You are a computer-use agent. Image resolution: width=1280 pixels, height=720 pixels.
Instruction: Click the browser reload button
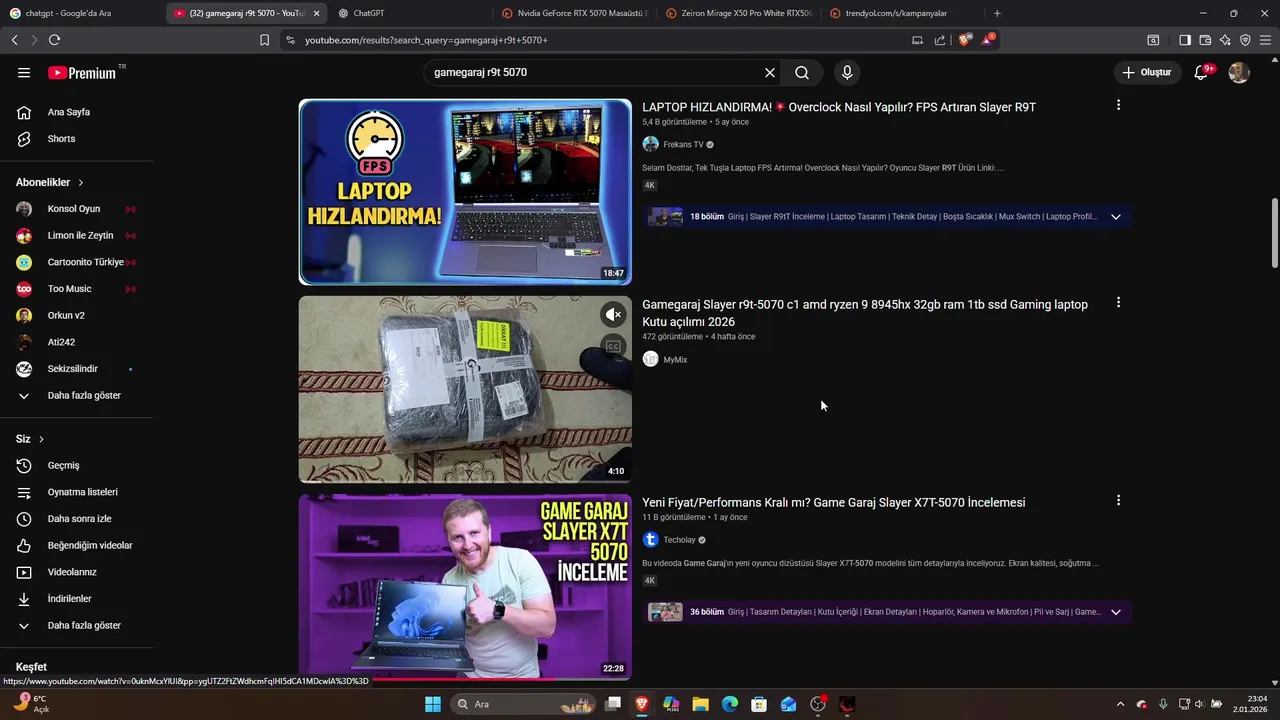pyautogui.click(x=54, y=40)
